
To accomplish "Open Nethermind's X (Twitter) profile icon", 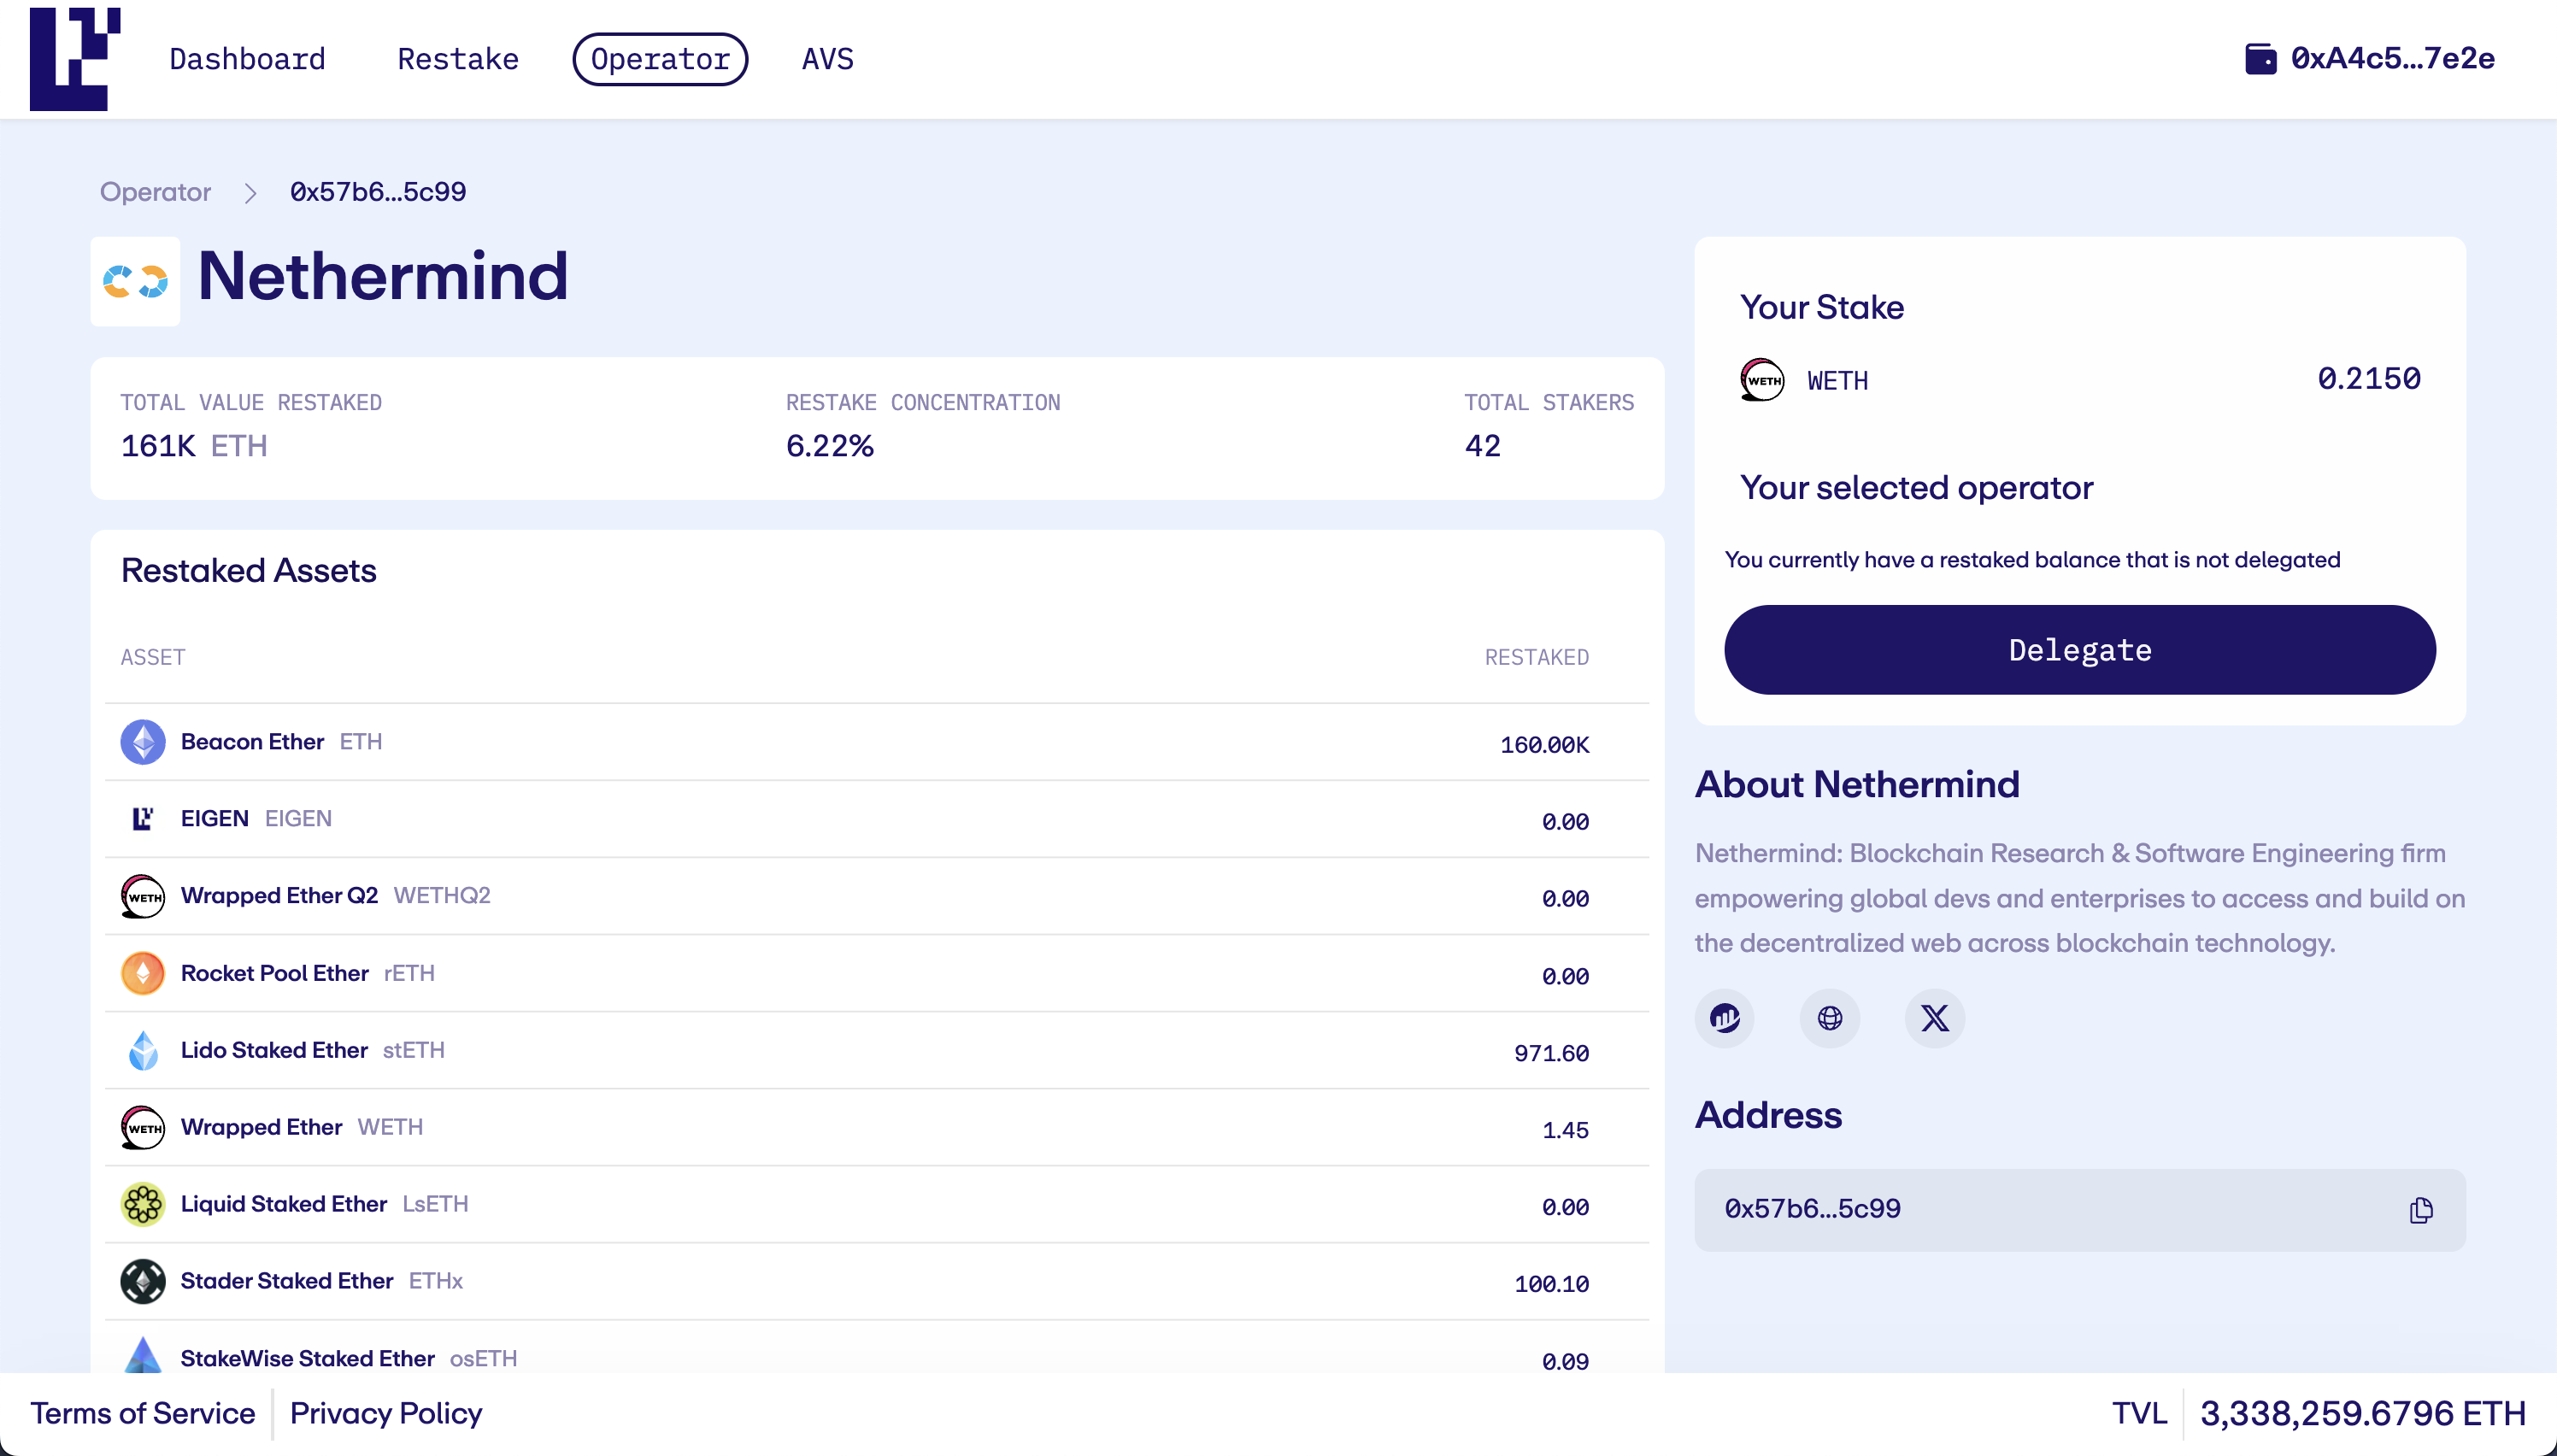I will click(x=1934, y=1018).
